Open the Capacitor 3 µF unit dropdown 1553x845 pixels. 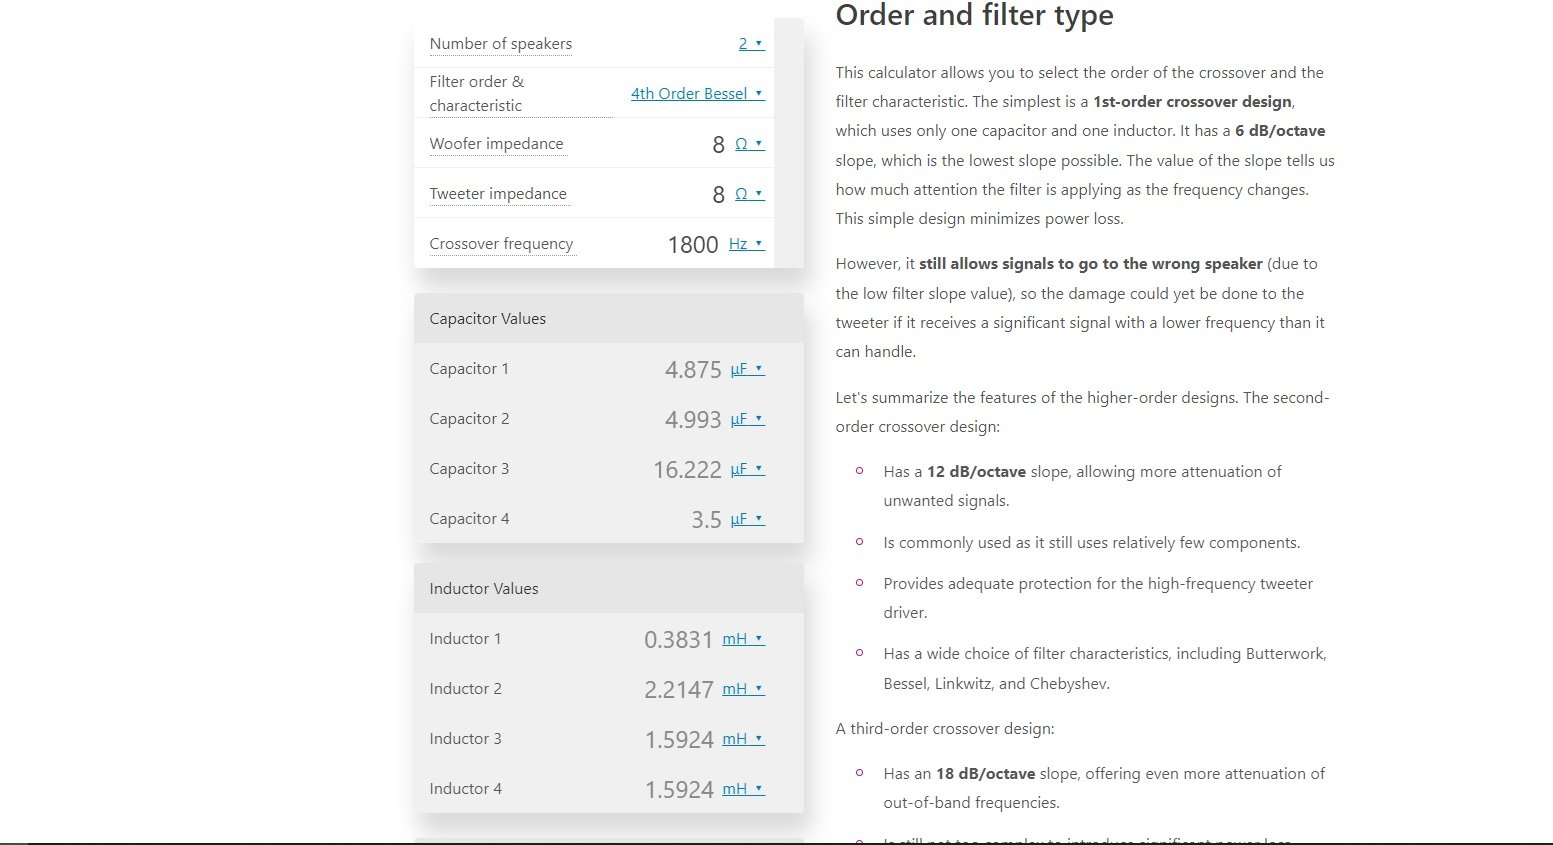click(x=747, y=469)
